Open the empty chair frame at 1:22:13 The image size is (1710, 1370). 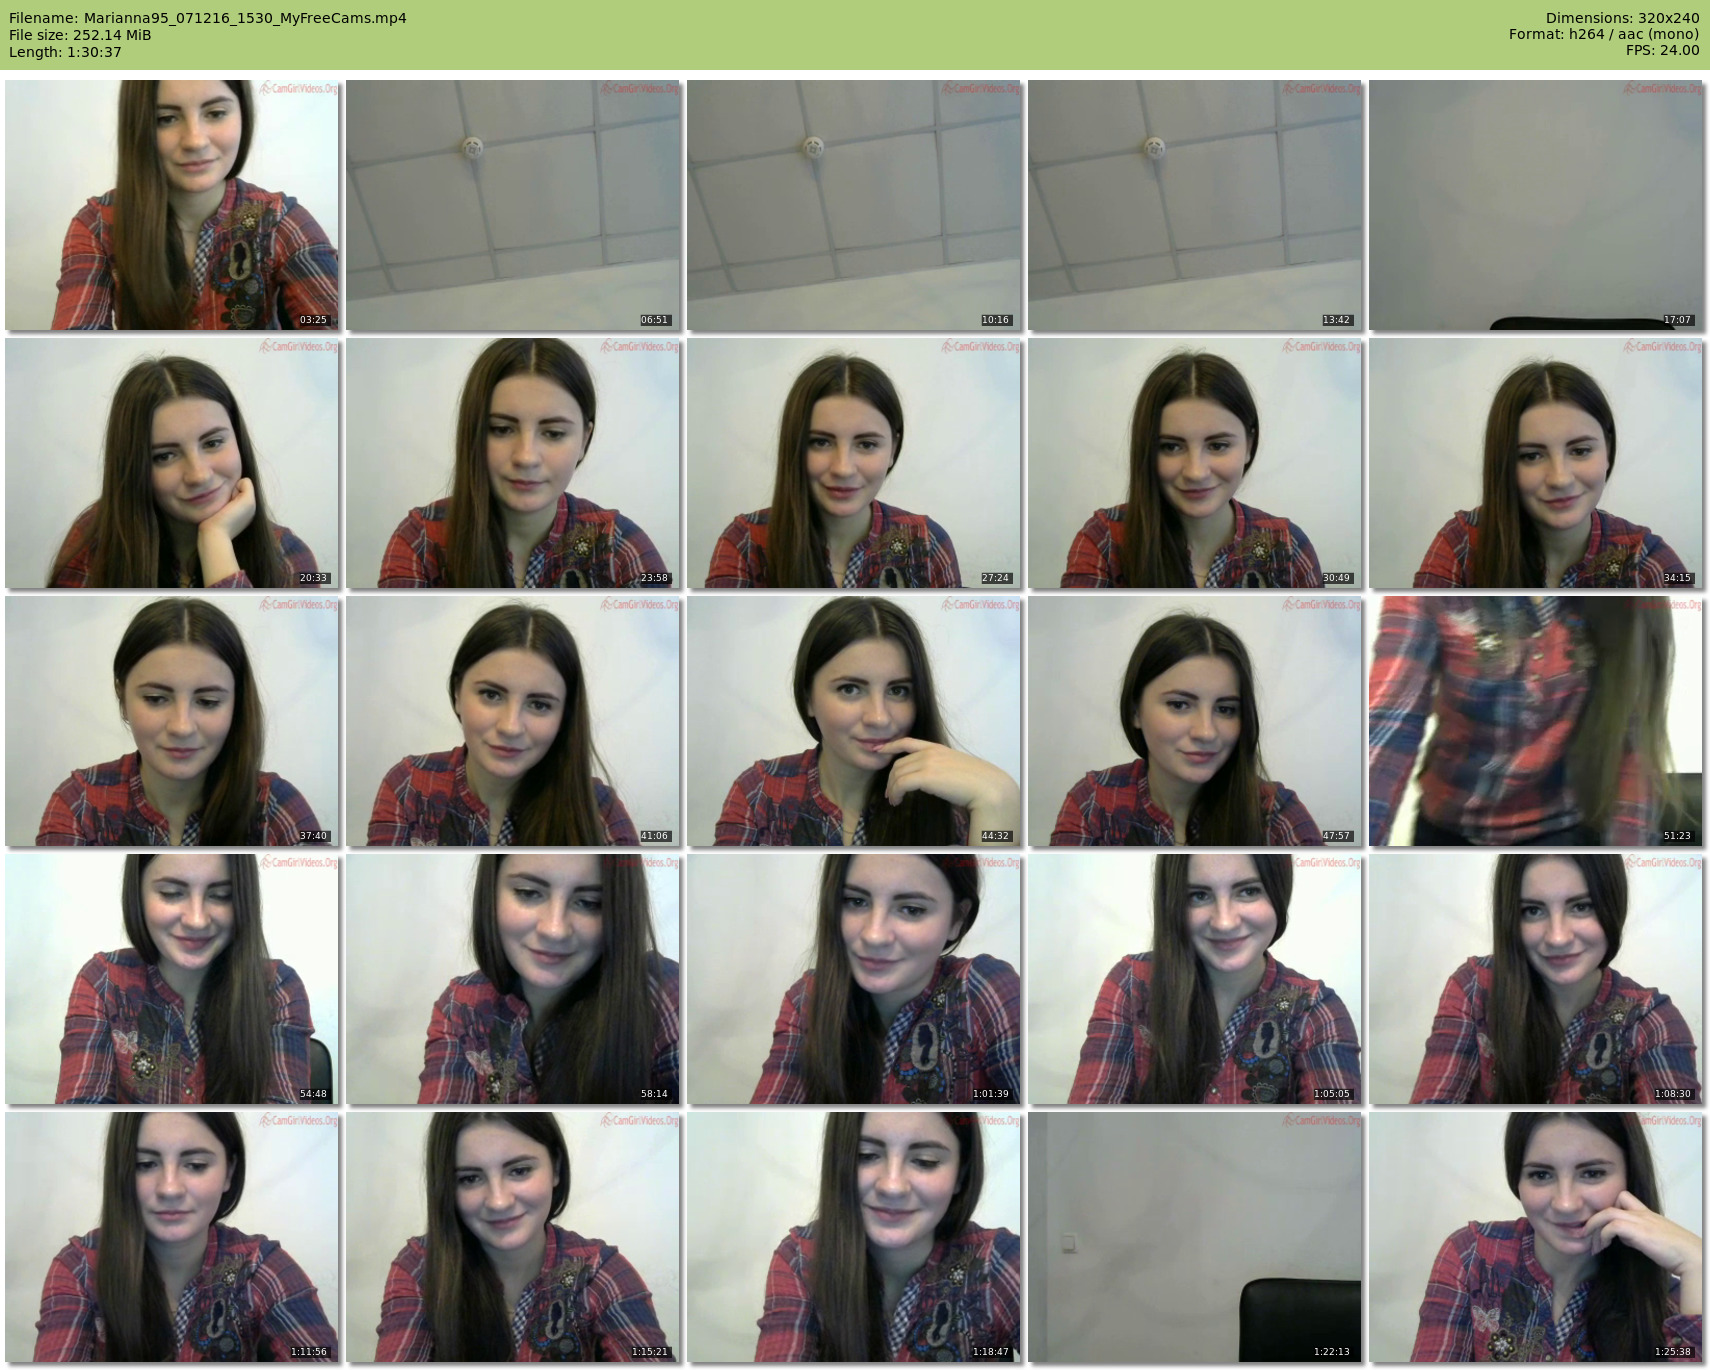pos(1195,1237)
